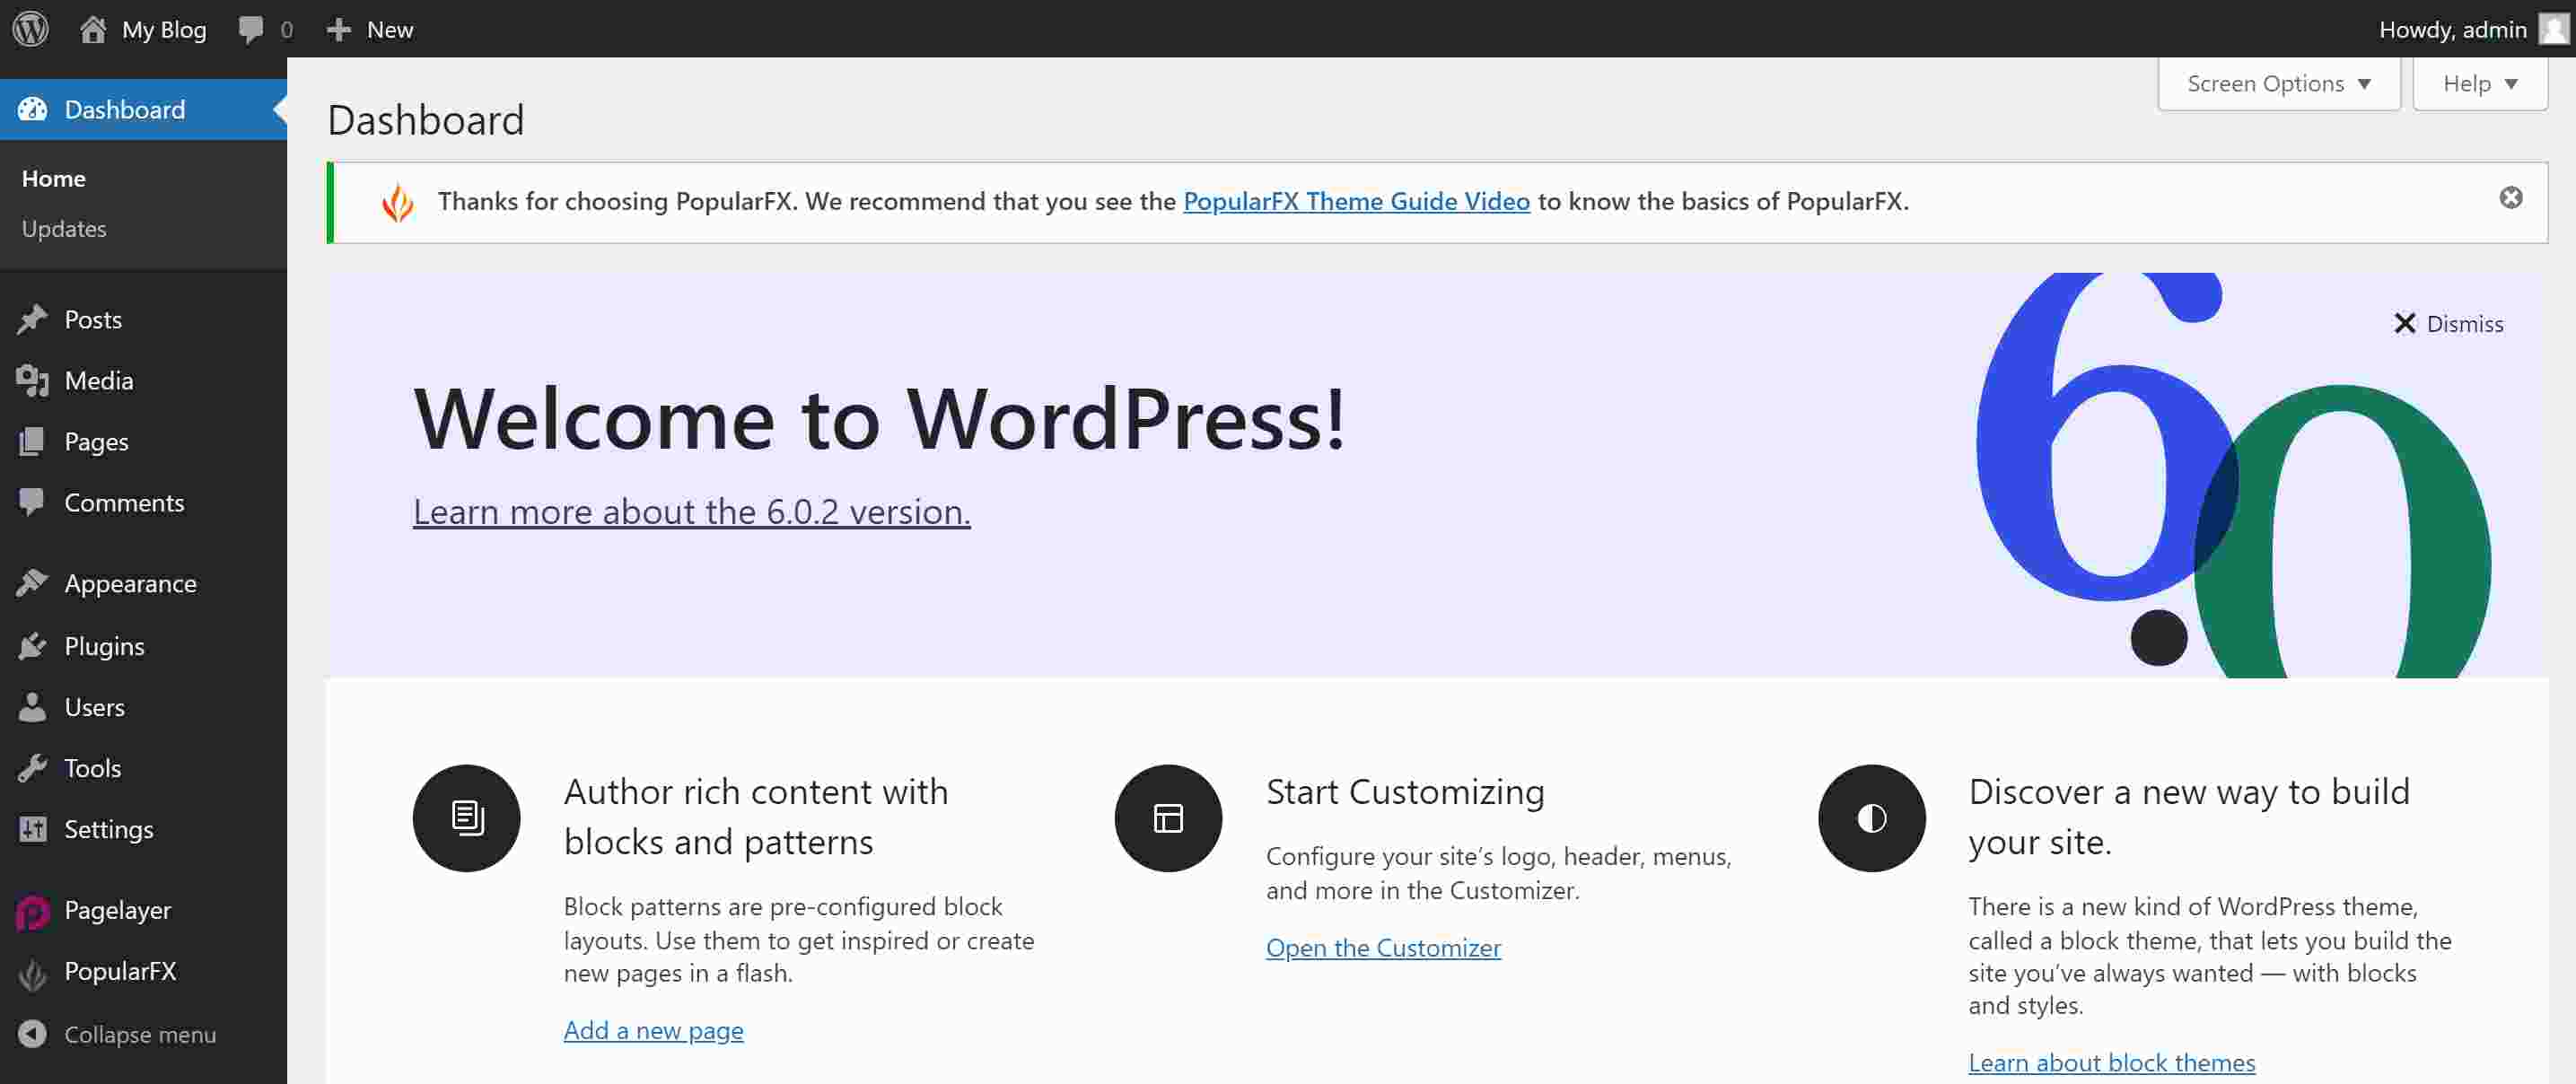Click the plus icon next to New
This screenshot has height=1084, width=2576.
point(339,29)
